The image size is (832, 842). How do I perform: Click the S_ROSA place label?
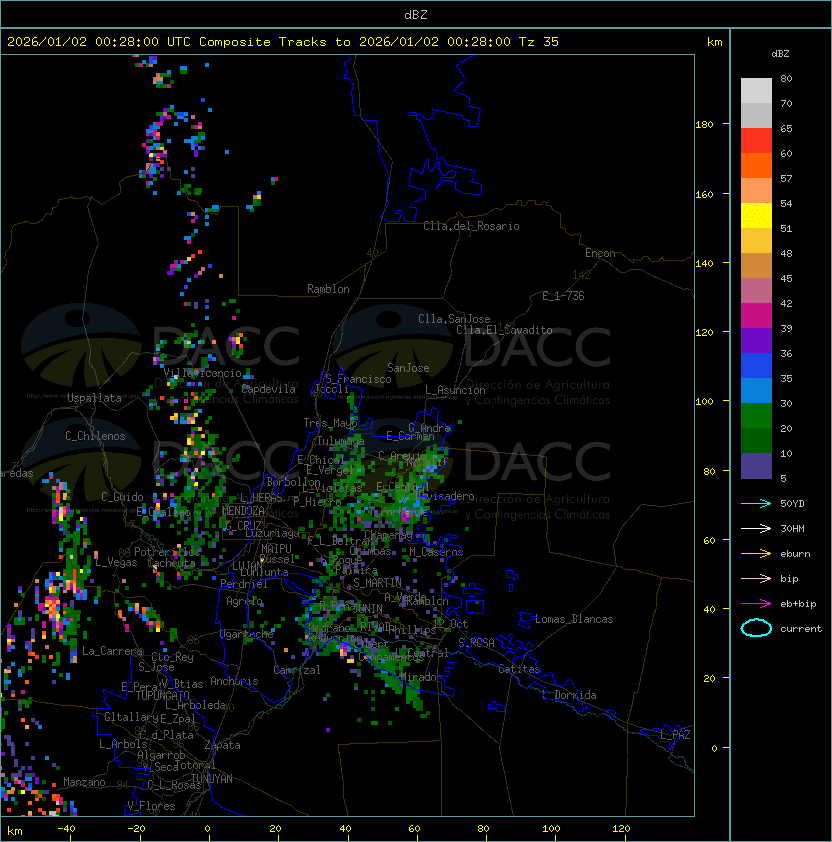[476, 643]
